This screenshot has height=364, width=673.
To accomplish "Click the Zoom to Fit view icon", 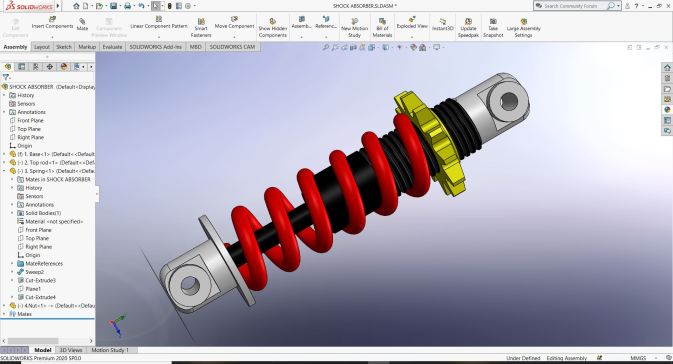I will pyautogui.click(x=326, y=47).
